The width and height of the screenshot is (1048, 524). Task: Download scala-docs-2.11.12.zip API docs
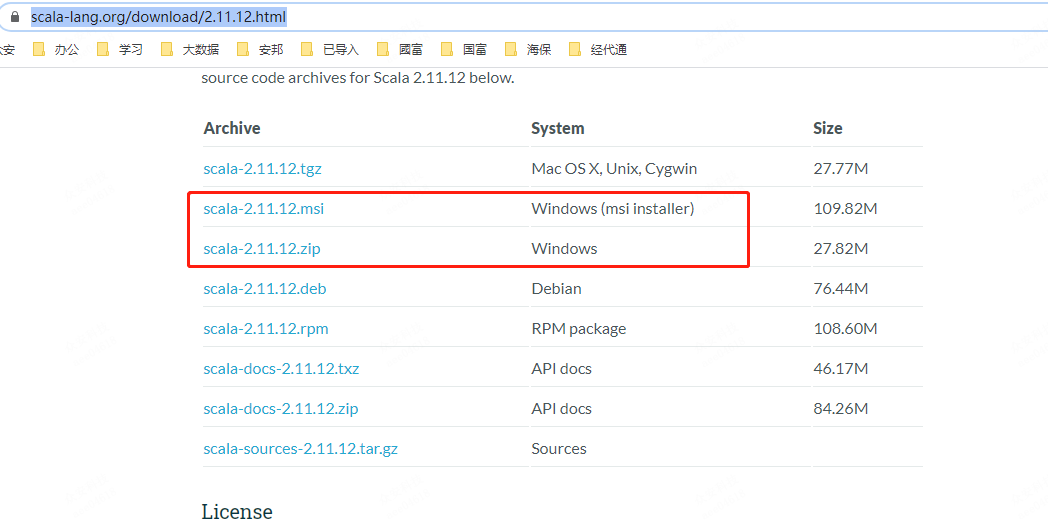pos(281,408)
